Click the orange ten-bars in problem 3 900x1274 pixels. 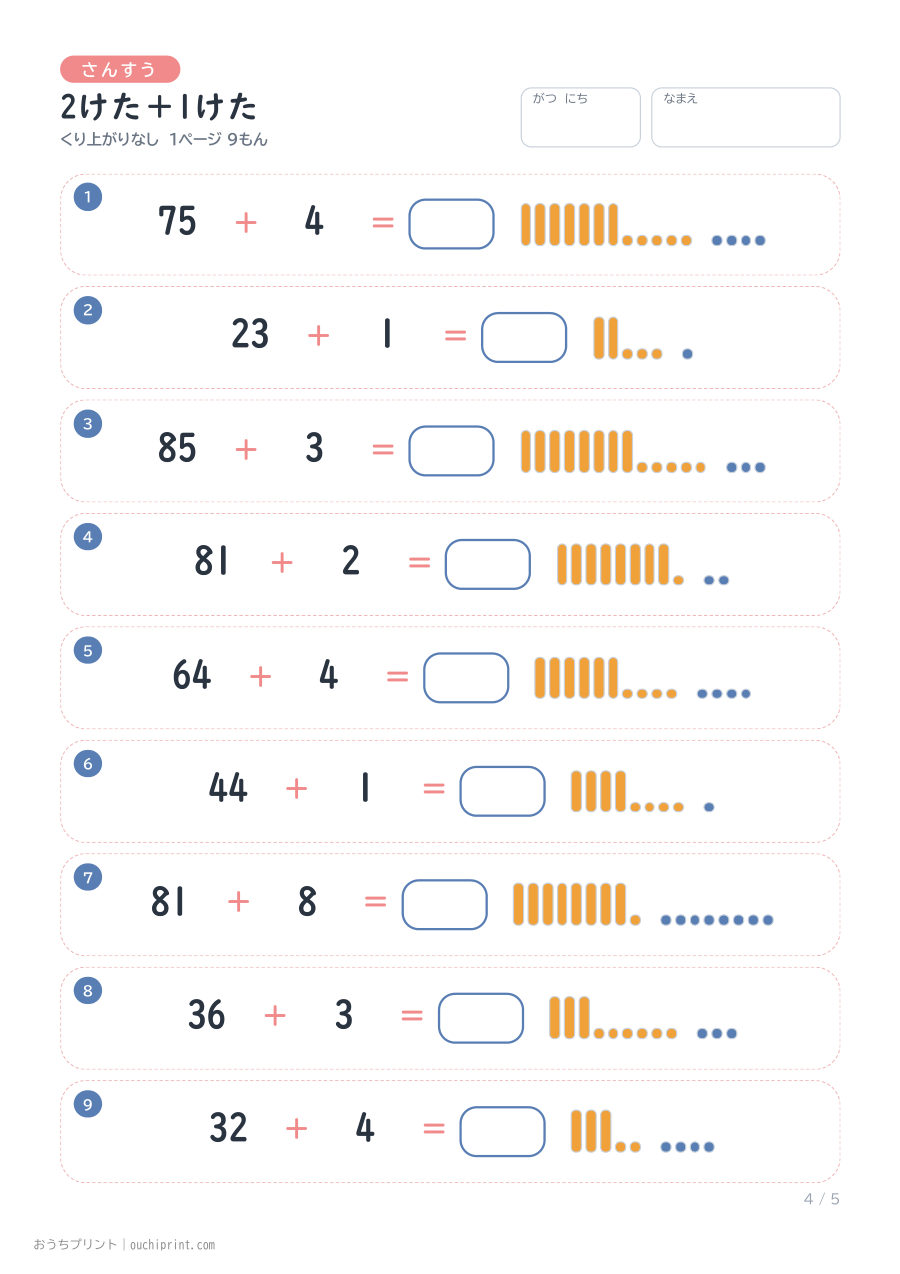(577, 451)
